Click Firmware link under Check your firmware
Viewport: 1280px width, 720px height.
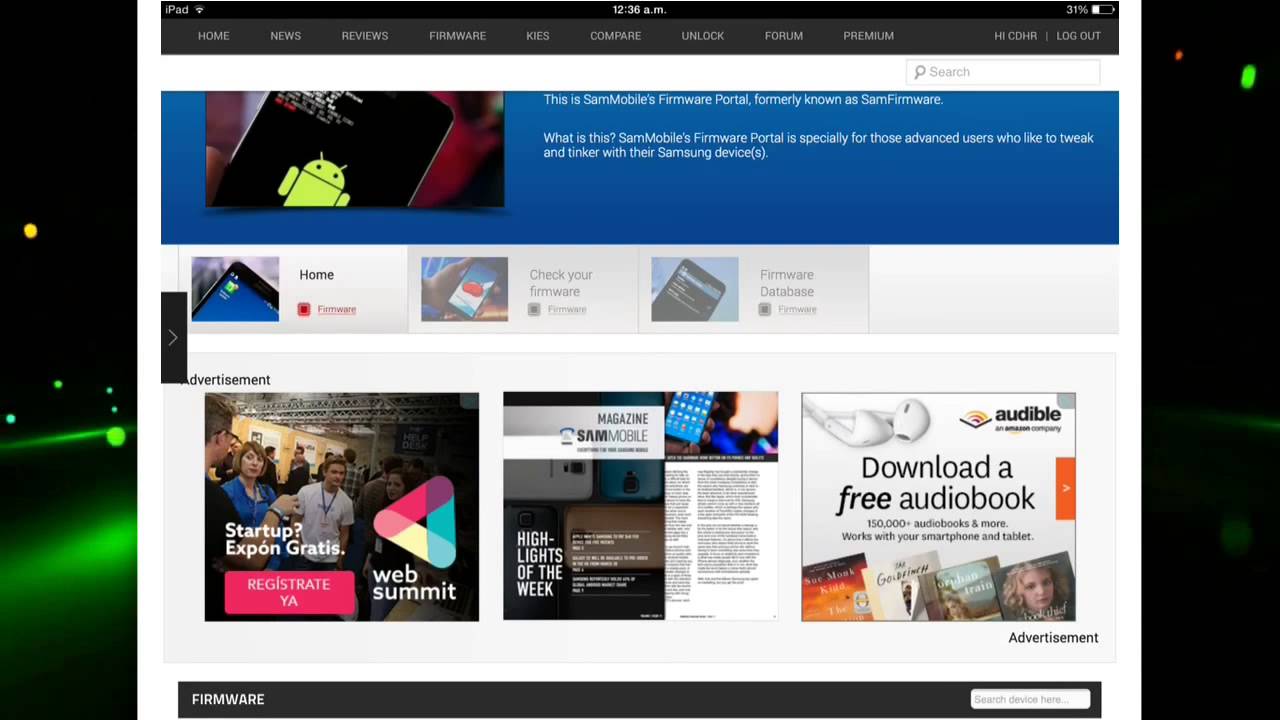click(x=566, y=310)
